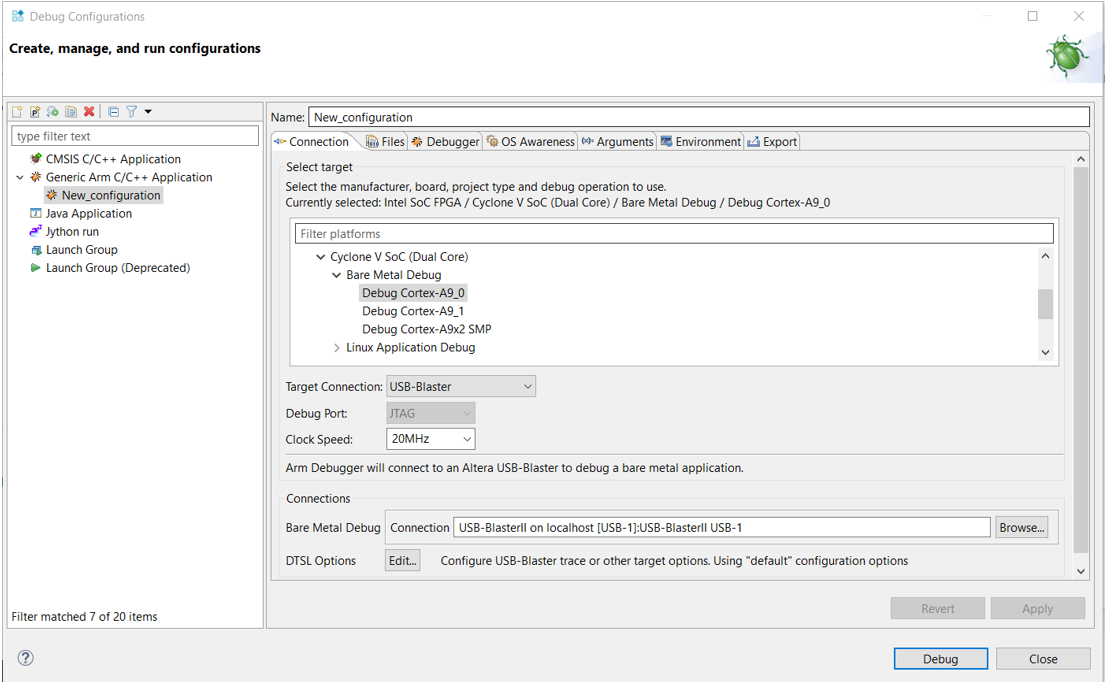Click the Filter platforms input field

[674, 234]
